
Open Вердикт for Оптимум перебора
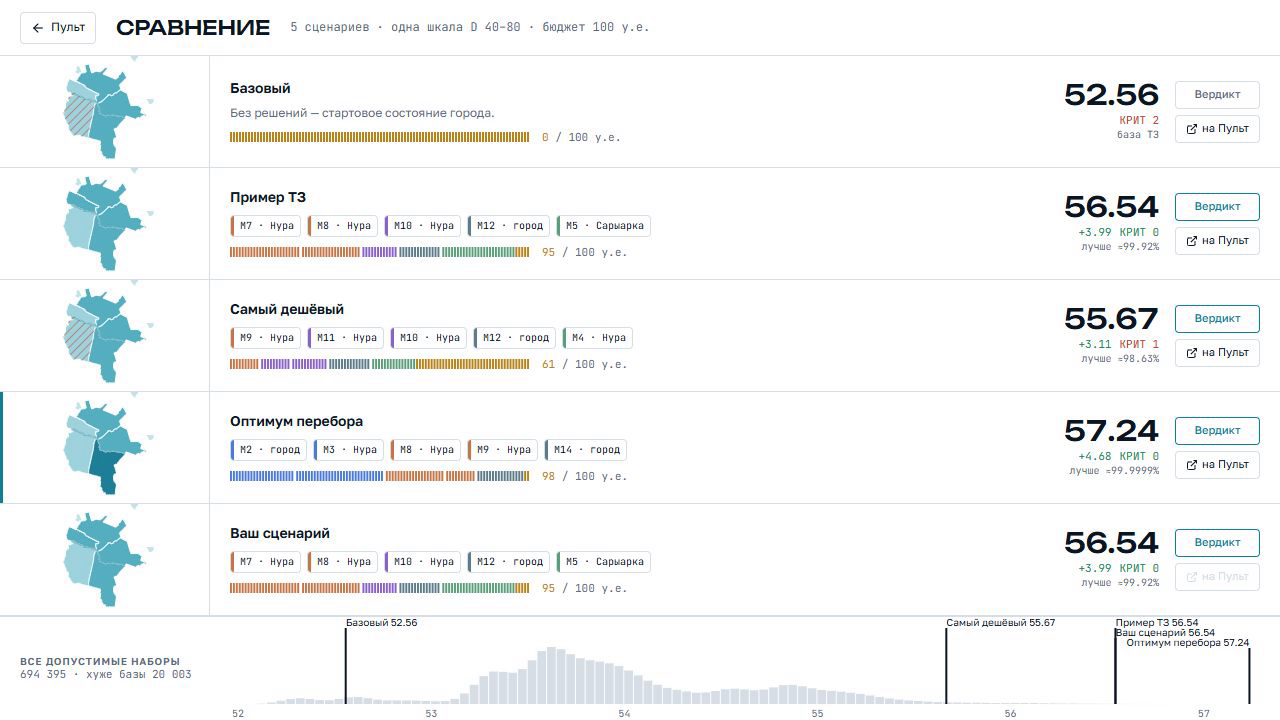click(x=1217, y=431)
